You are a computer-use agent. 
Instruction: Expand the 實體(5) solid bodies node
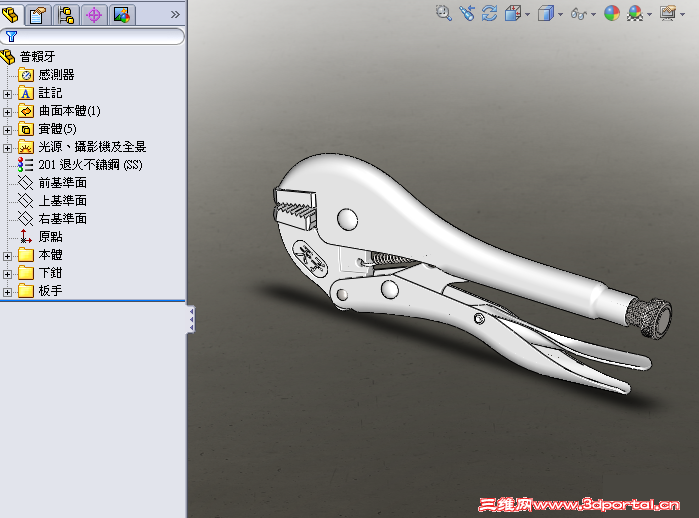[x=7, y=130]
